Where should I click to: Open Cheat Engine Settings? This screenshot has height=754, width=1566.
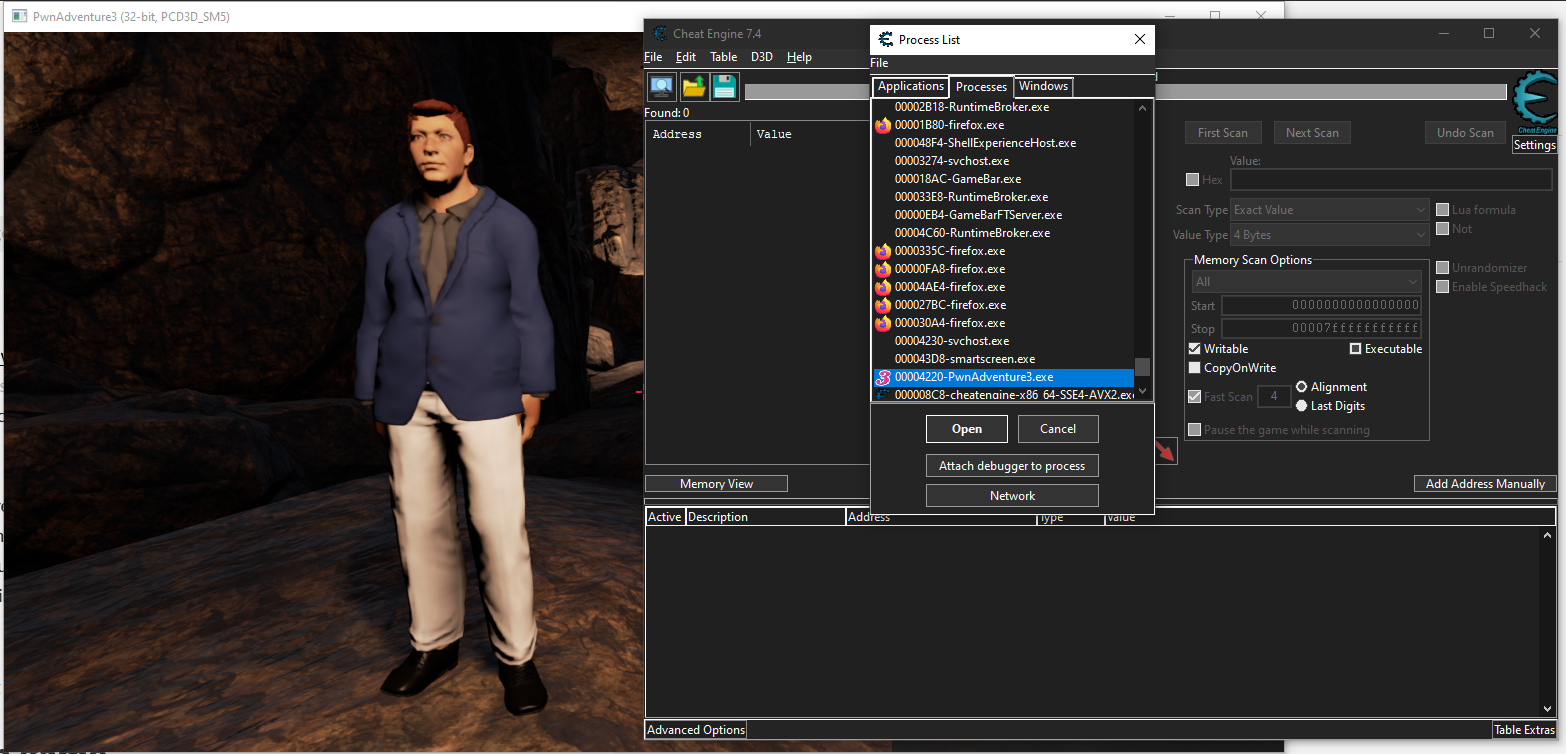[x=1534, y=145]
